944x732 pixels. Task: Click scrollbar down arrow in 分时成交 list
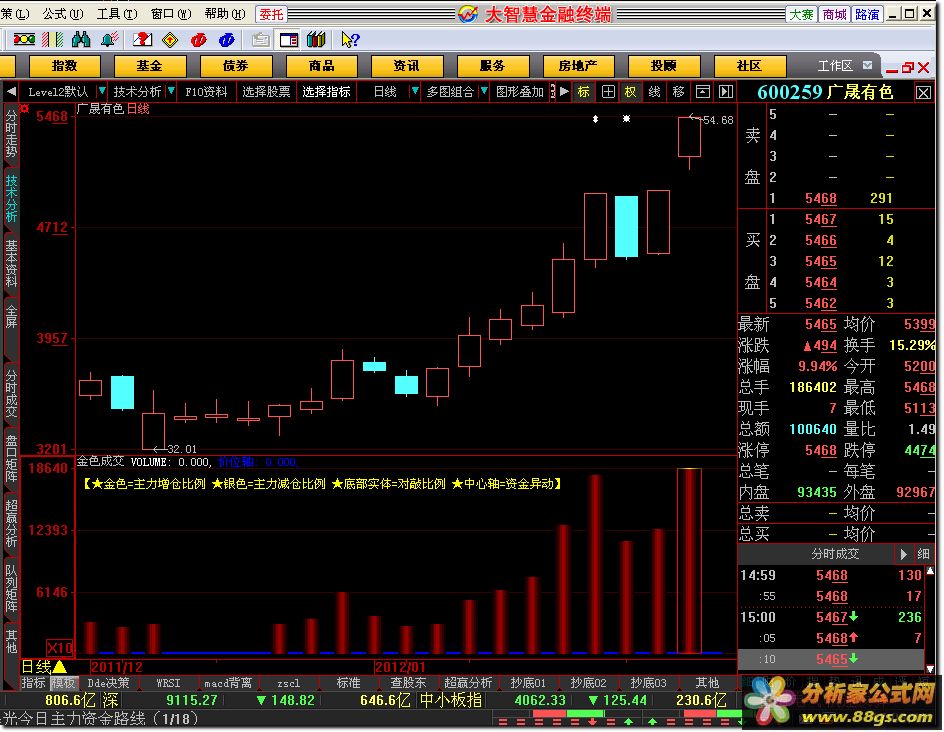[930, 668]
